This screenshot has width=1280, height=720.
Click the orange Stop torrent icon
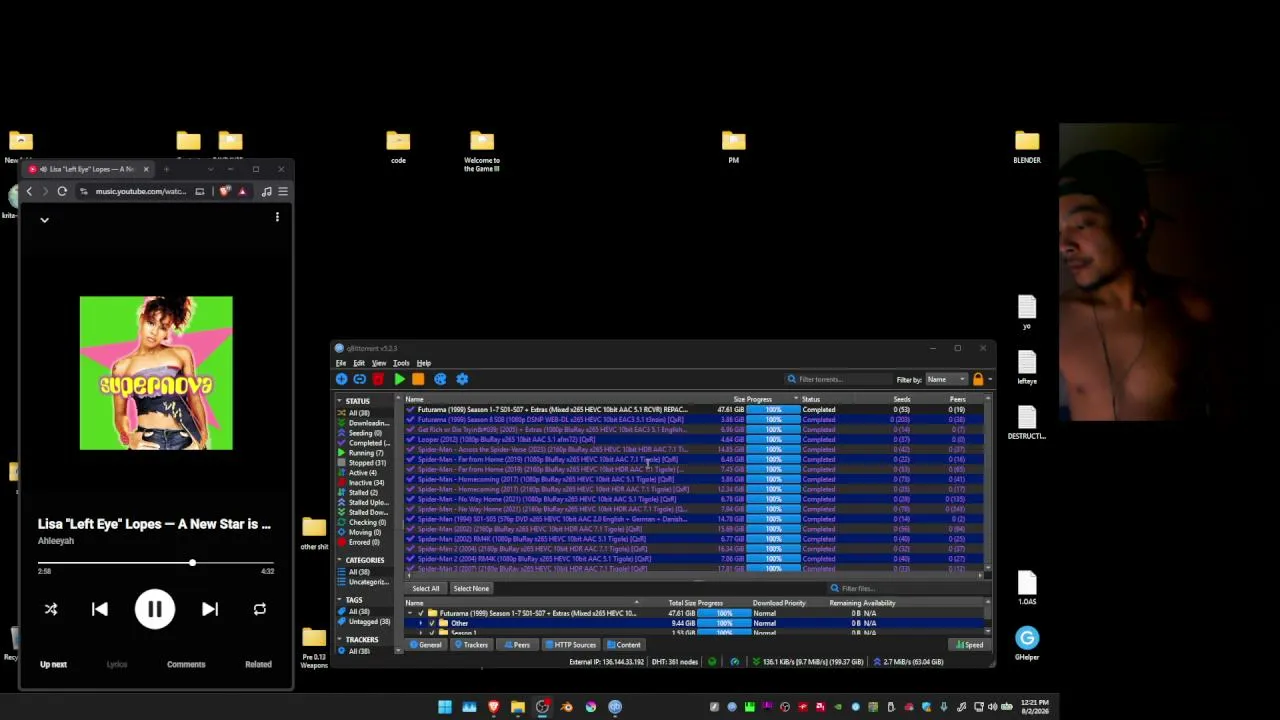[x=418, y=379]
